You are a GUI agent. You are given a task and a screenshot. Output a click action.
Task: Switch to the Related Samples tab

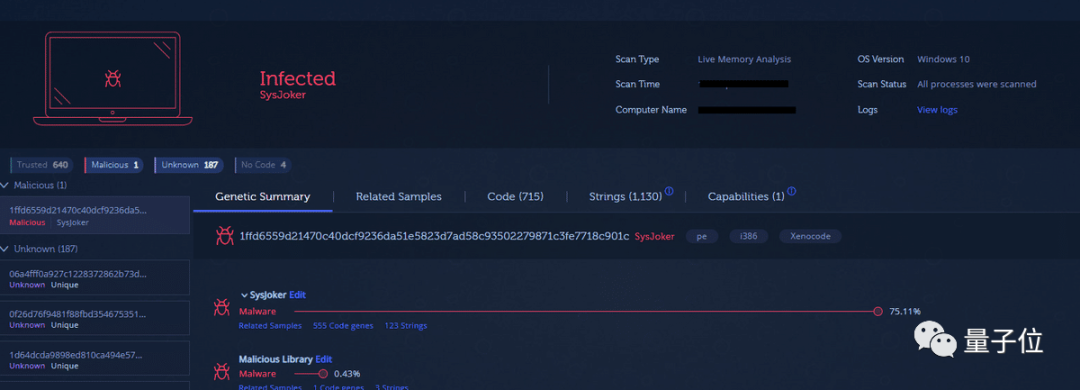pyautogui.click(x=399, y=196)
